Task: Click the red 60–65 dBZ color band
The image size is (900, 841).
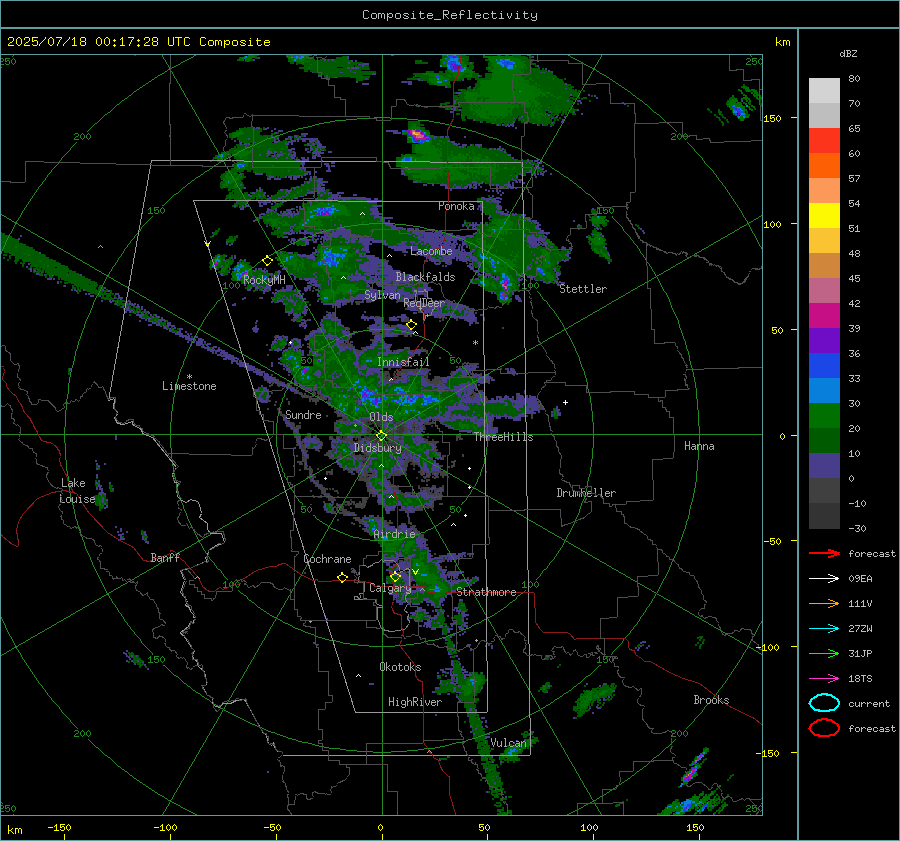Action: (x=824, y=141)
